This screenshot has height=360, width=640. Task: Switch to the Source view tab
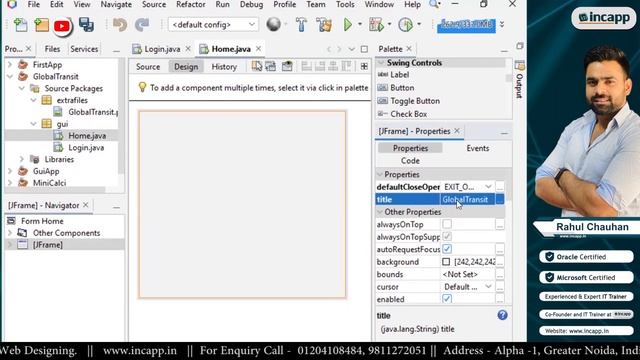click(x=148, y=67)
